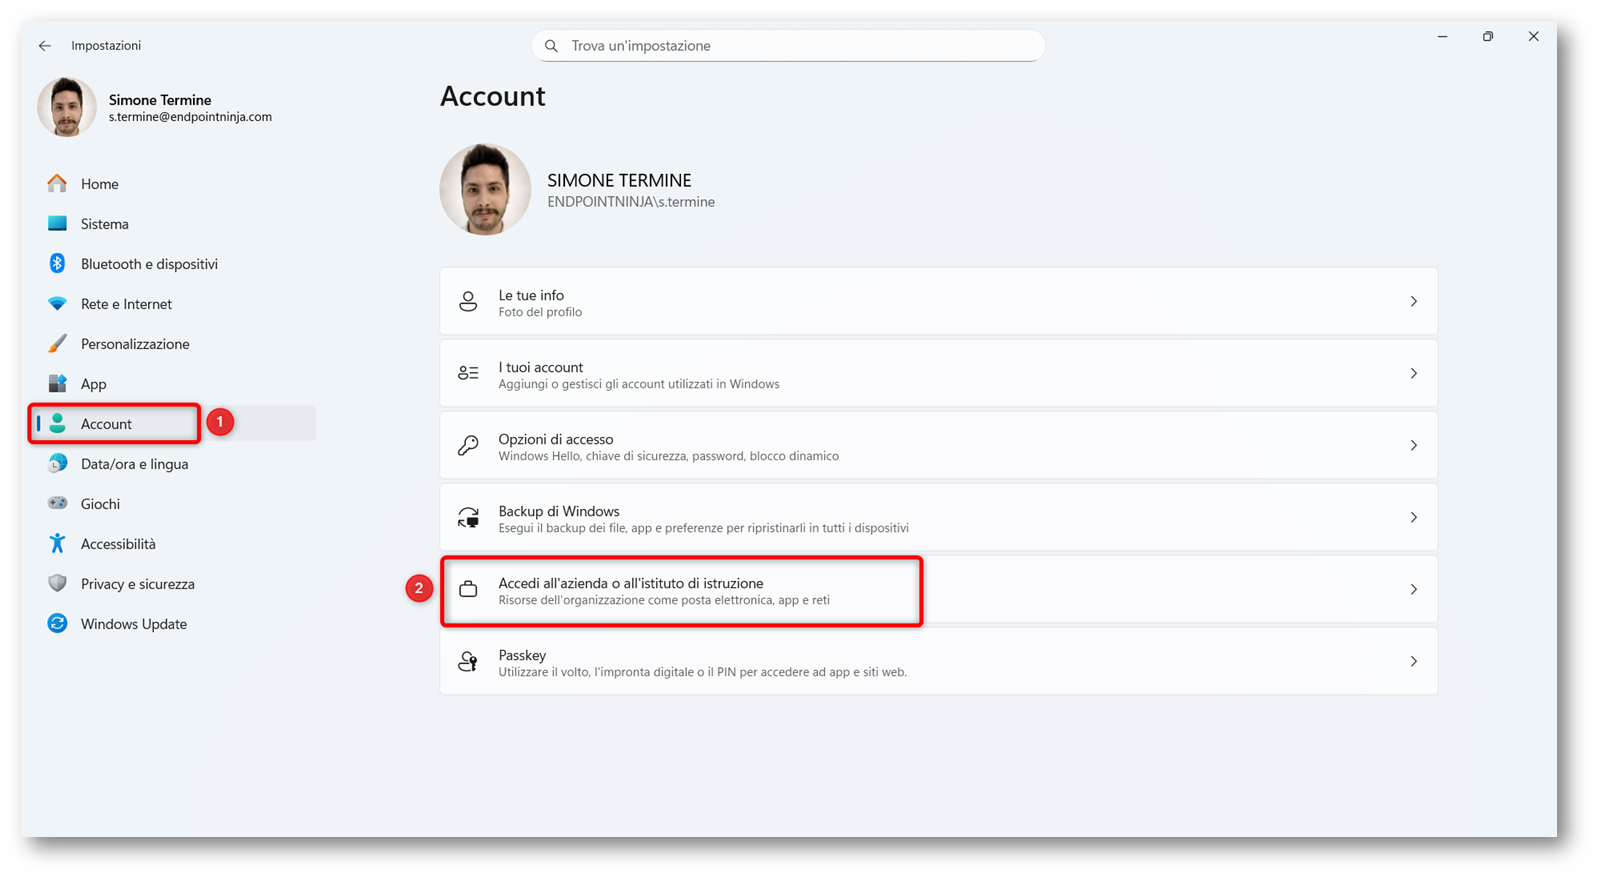Focus the Trova un'impostazione search field
The height and width of the screenshot is (879, 1599).
click(788, 46)
